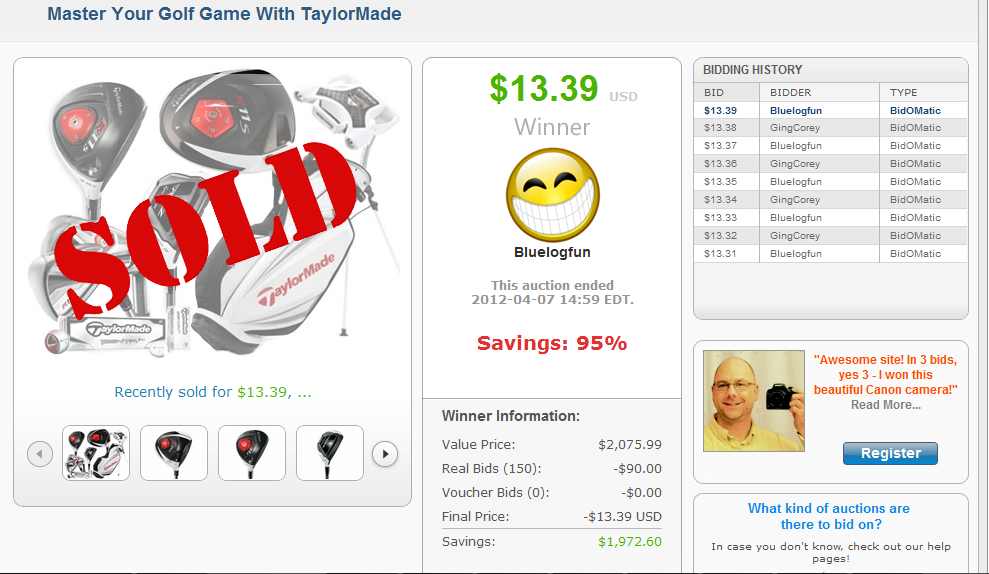Click 'Recently sold for $13.39' link

coord(213,392)
